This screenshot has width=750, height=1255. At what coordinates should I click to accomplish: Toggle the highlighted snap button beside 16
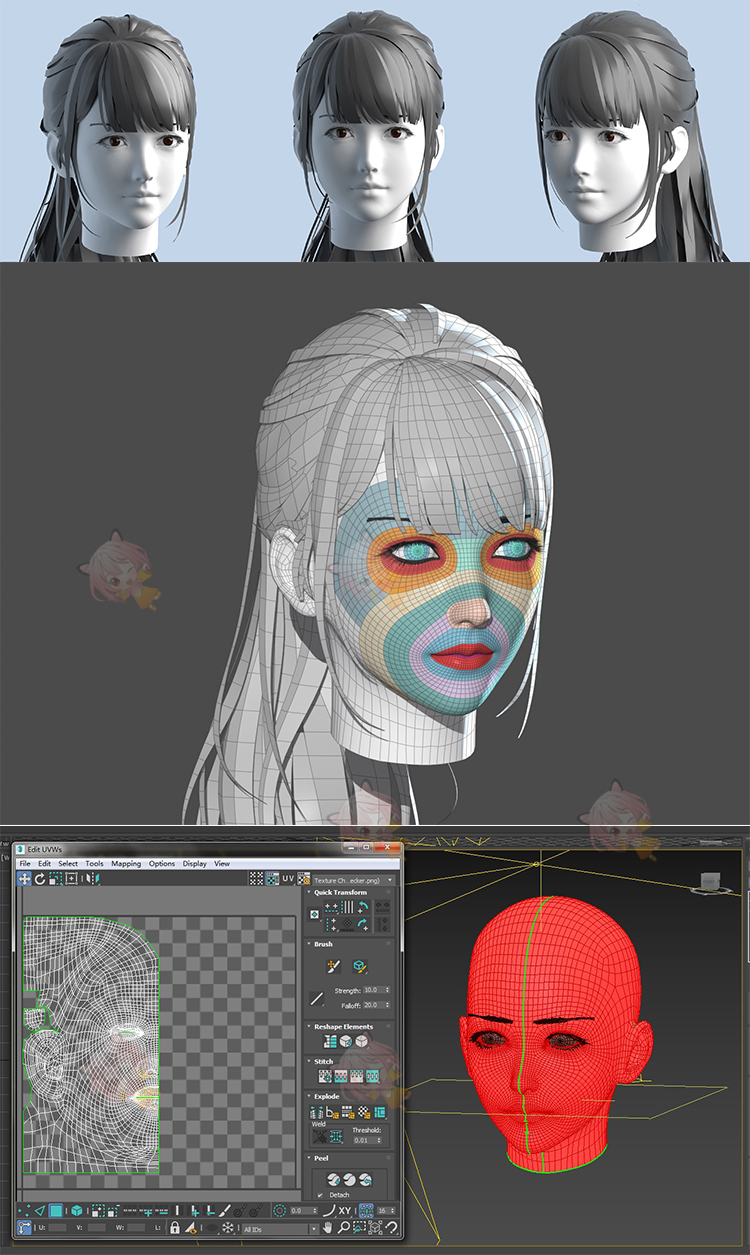tap(366, 1211)
